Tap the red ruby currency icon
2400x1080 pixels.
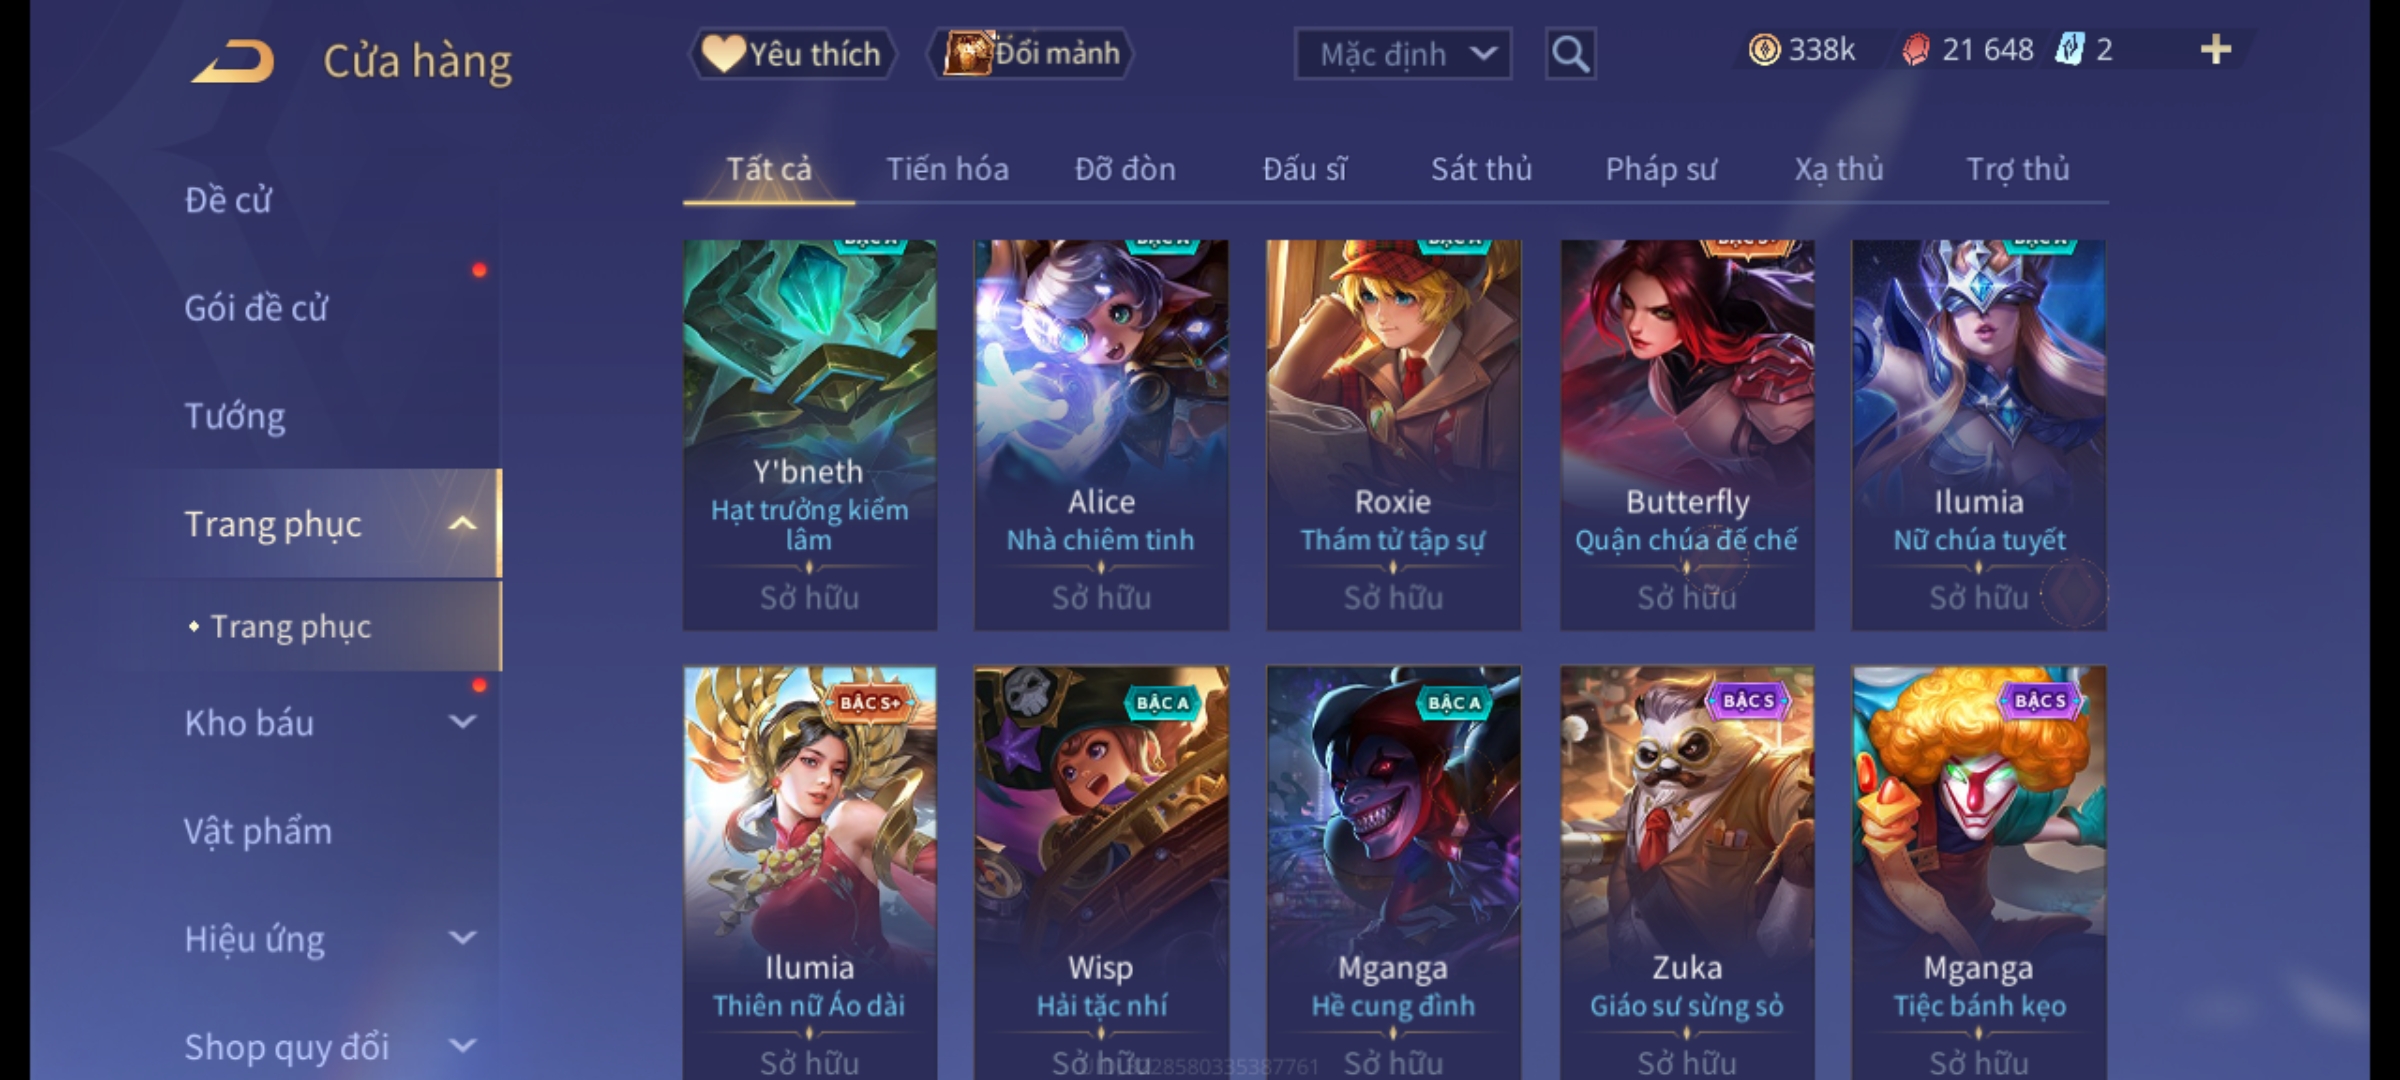coord(1916,50)
